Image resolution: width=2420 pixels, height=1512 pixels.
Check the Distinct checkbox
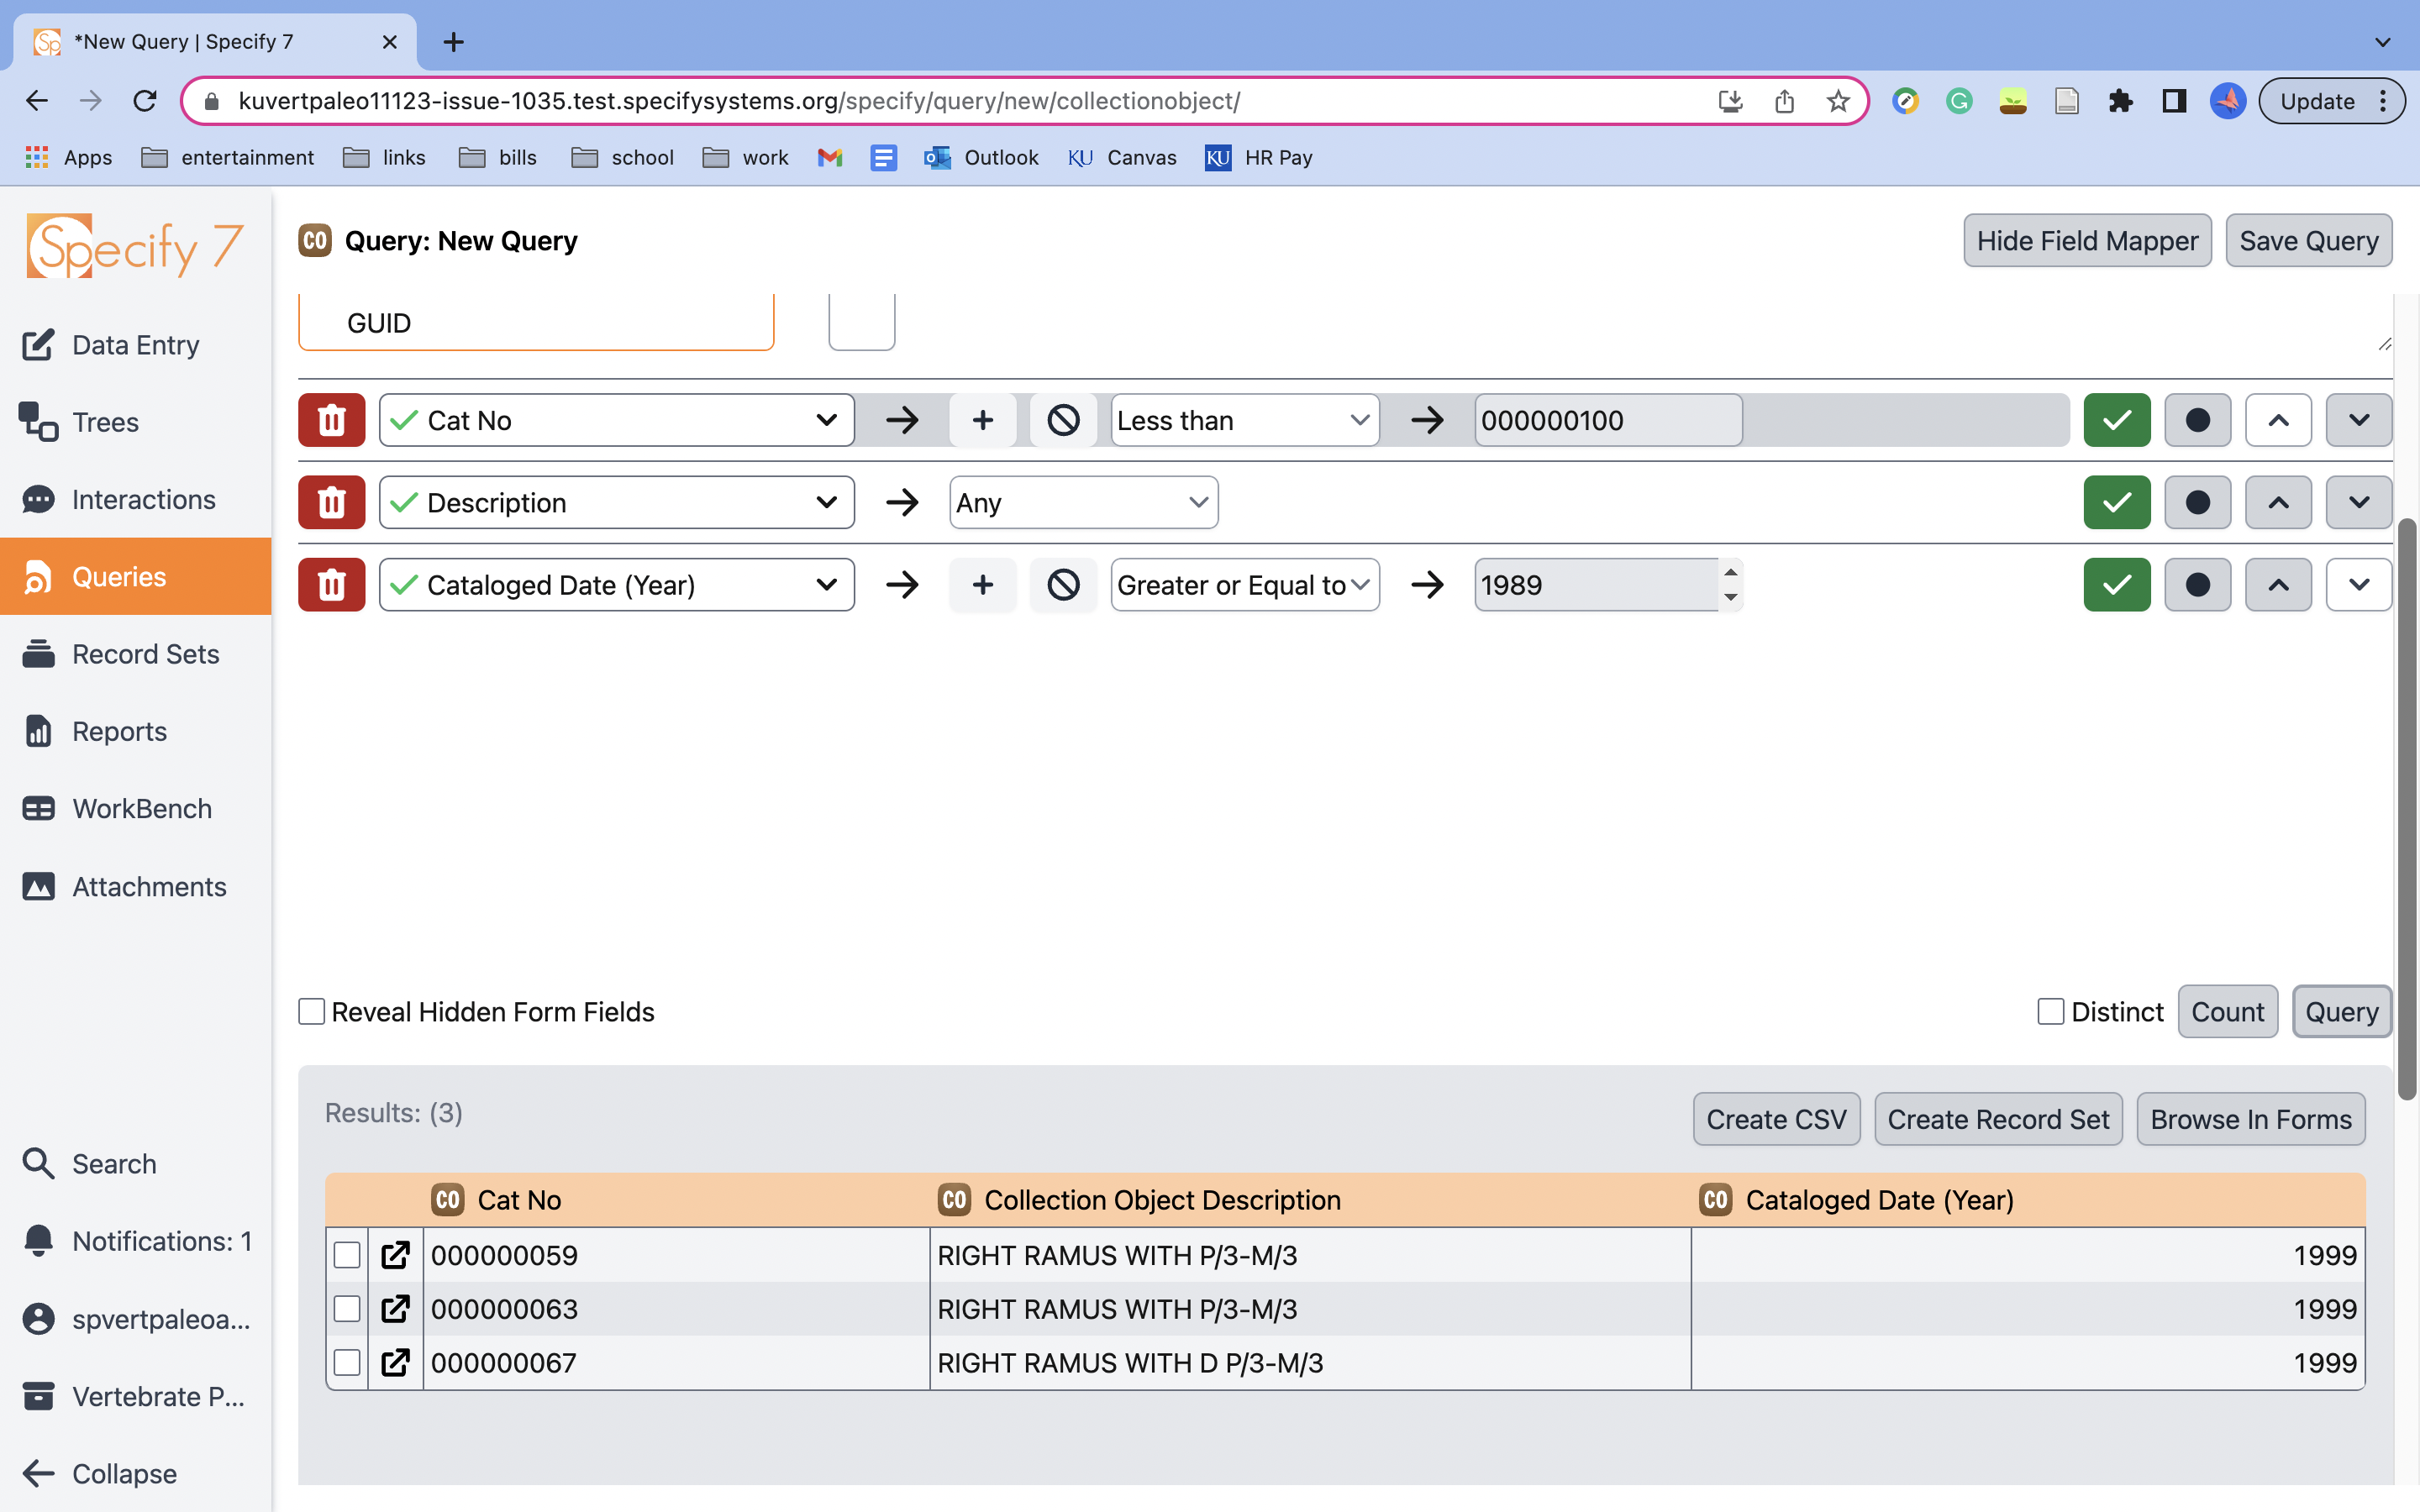click(x=2051, y=1012)
